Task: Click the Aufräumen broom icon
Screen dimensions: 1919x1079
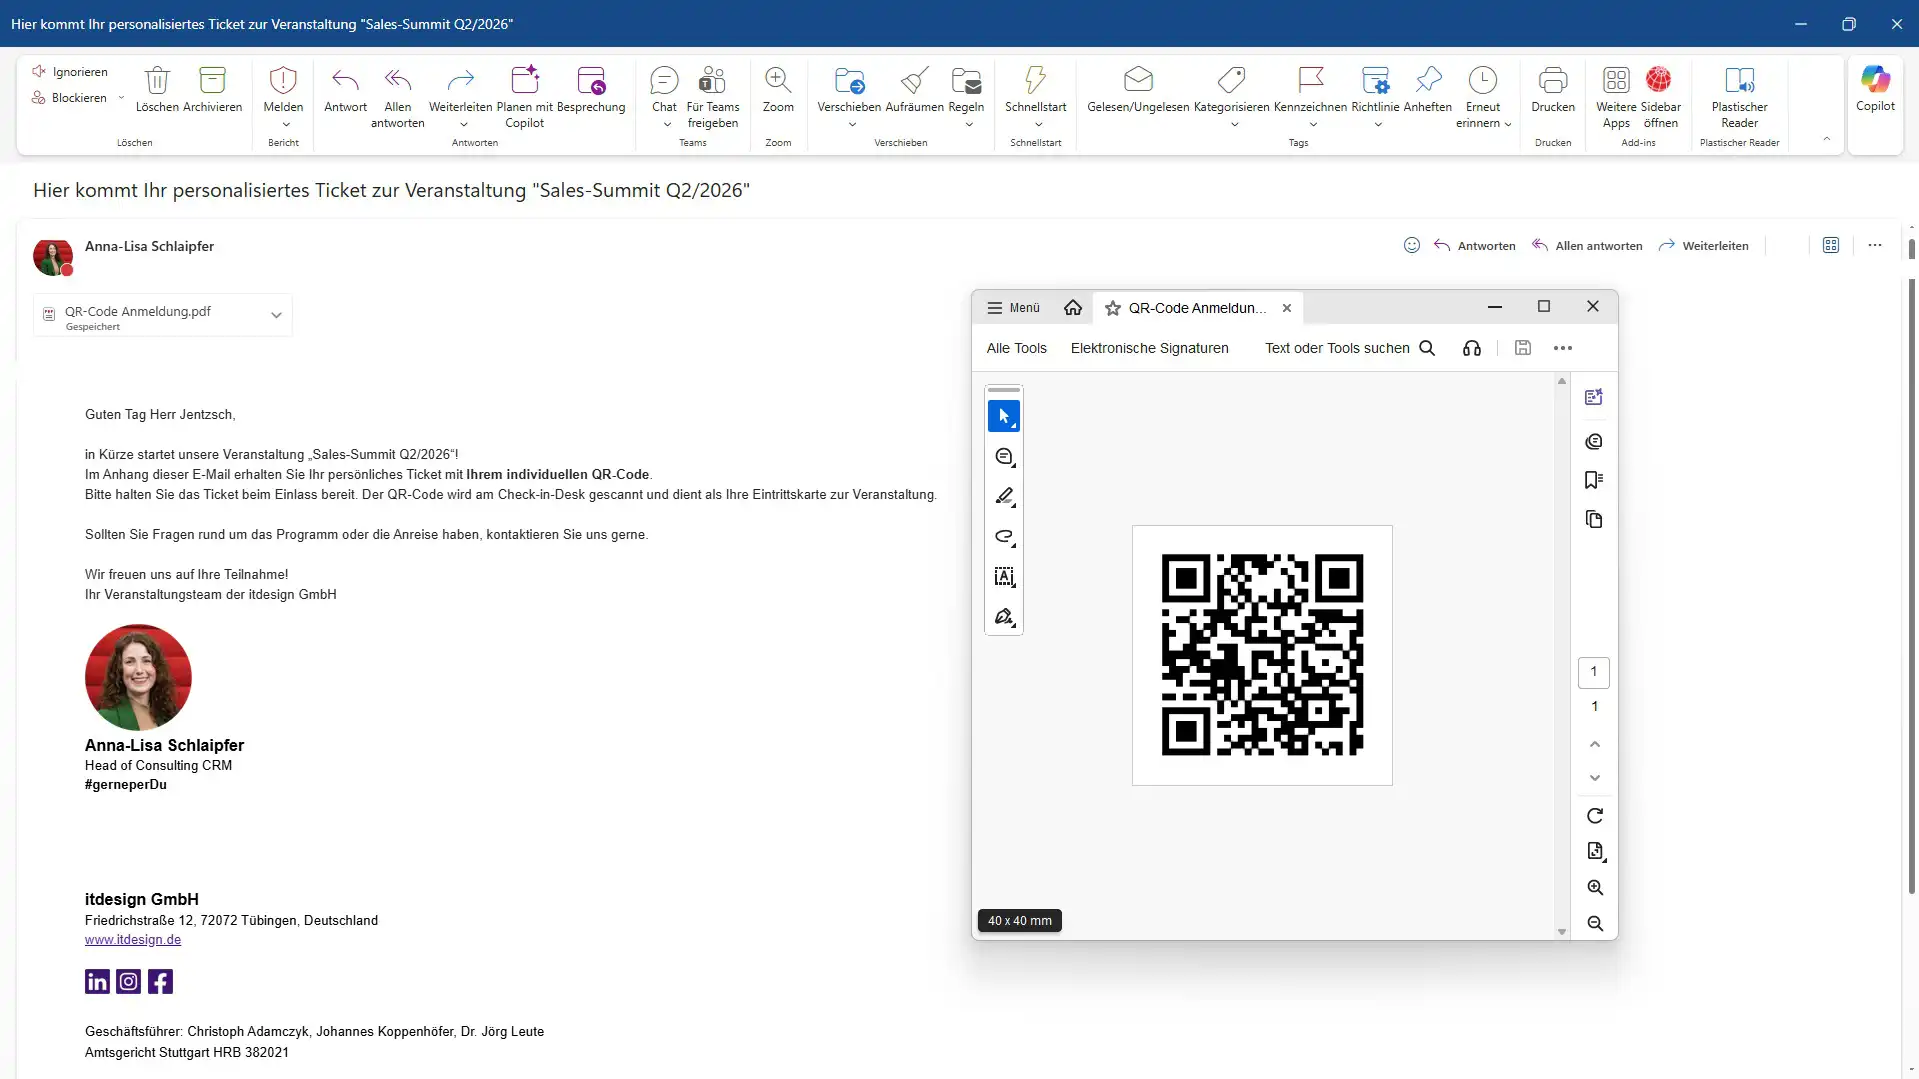Action: [914, 80]
